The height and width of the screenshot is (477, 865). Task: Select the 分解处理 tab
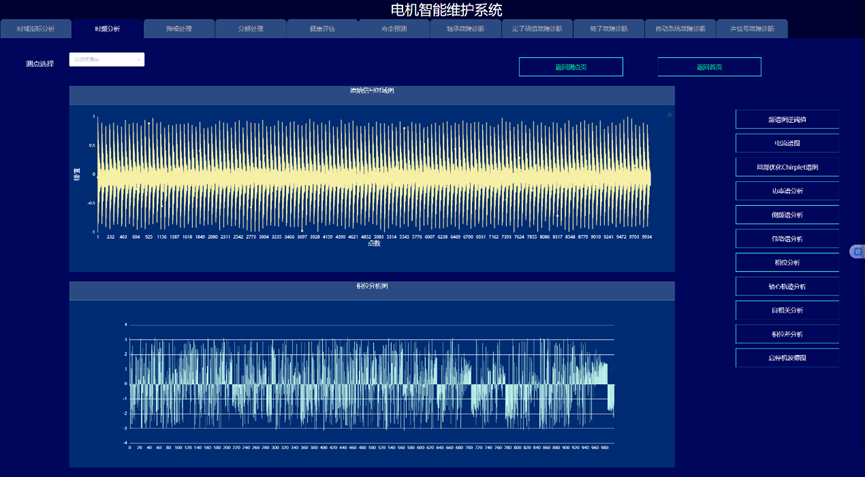point(251,29)
